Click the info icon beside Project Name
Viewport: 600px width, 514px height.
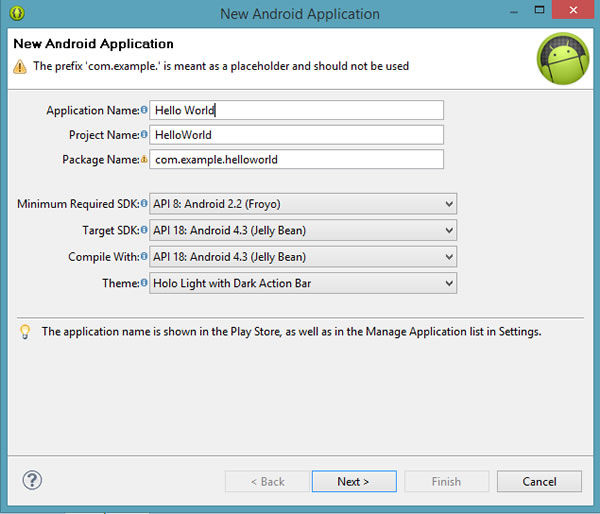[x=144, y=134]
